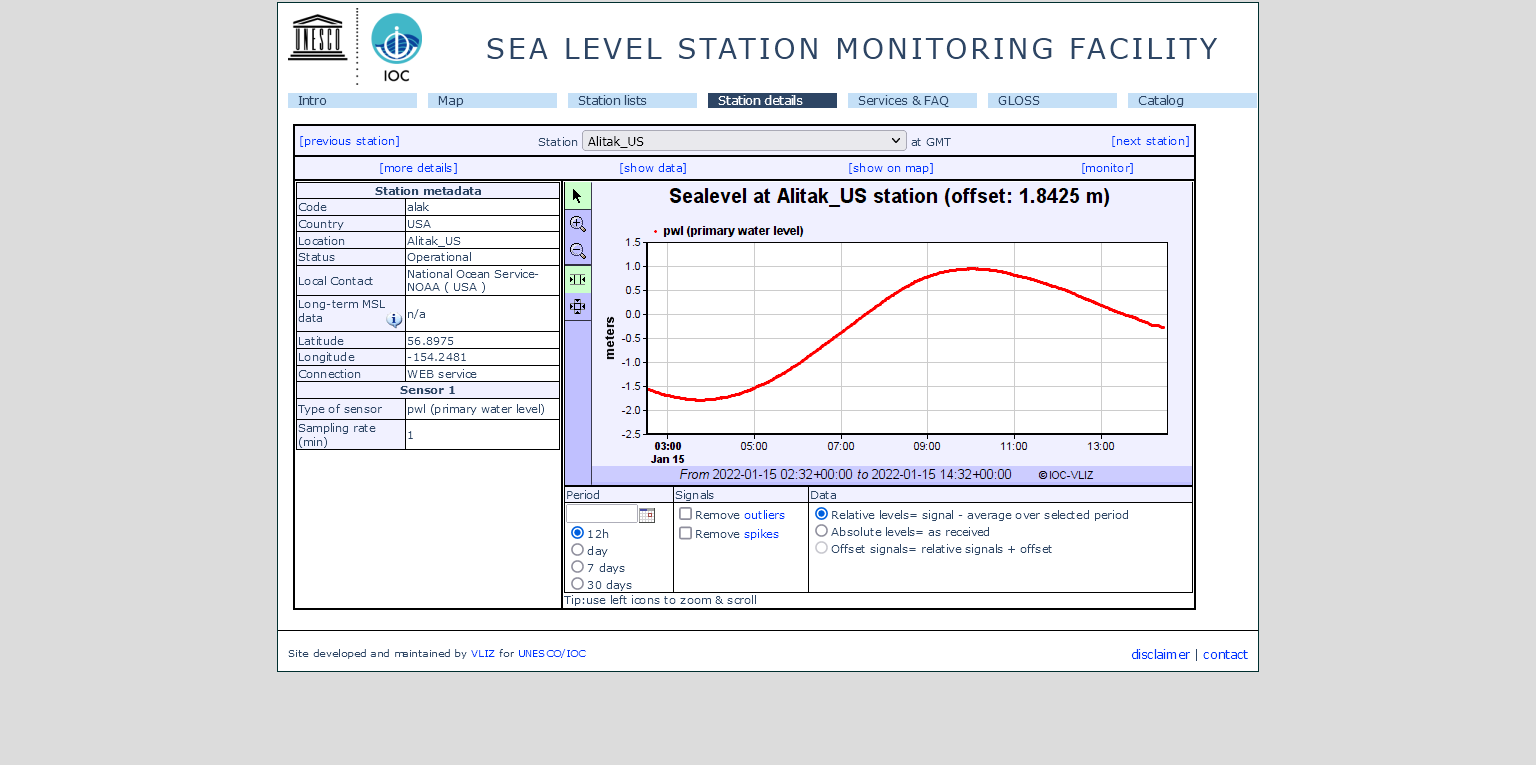The height and width of the screenshot is (765, 1536).
Task: Open the Catalog tab
Action: 1192,101
